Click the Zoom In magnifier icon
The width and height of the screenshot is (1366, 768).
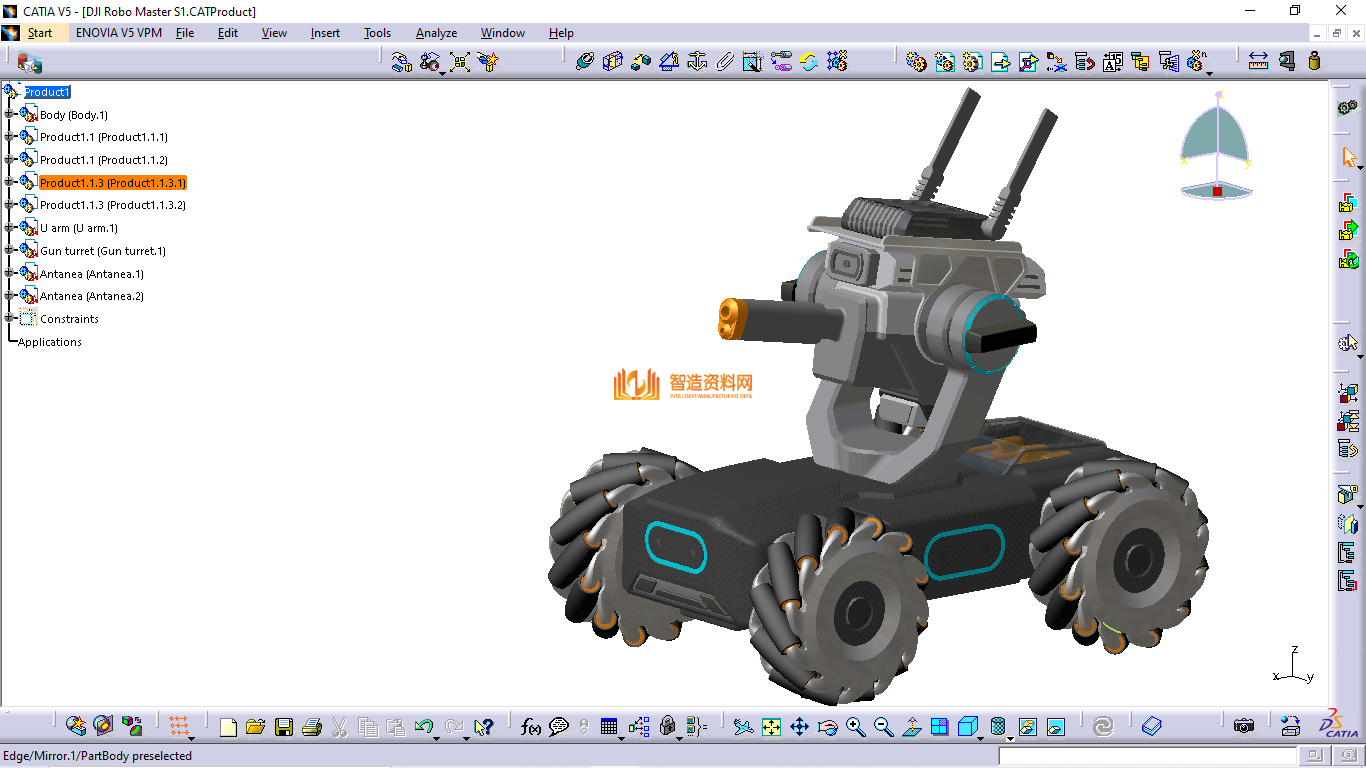coord(855,727)
